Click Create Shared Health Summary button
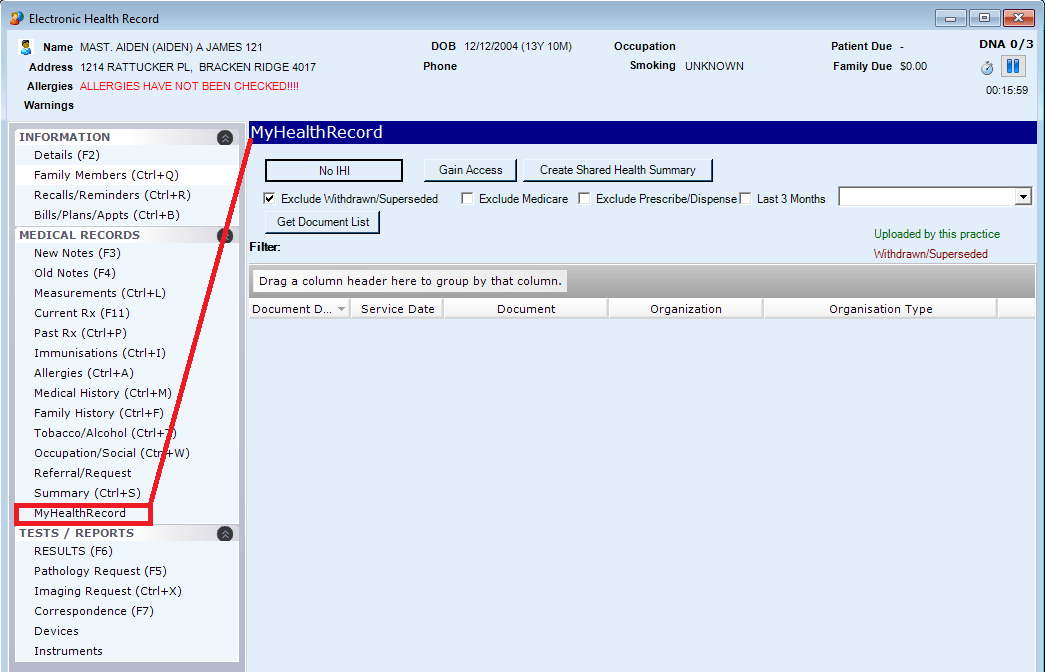 (618, 170)
